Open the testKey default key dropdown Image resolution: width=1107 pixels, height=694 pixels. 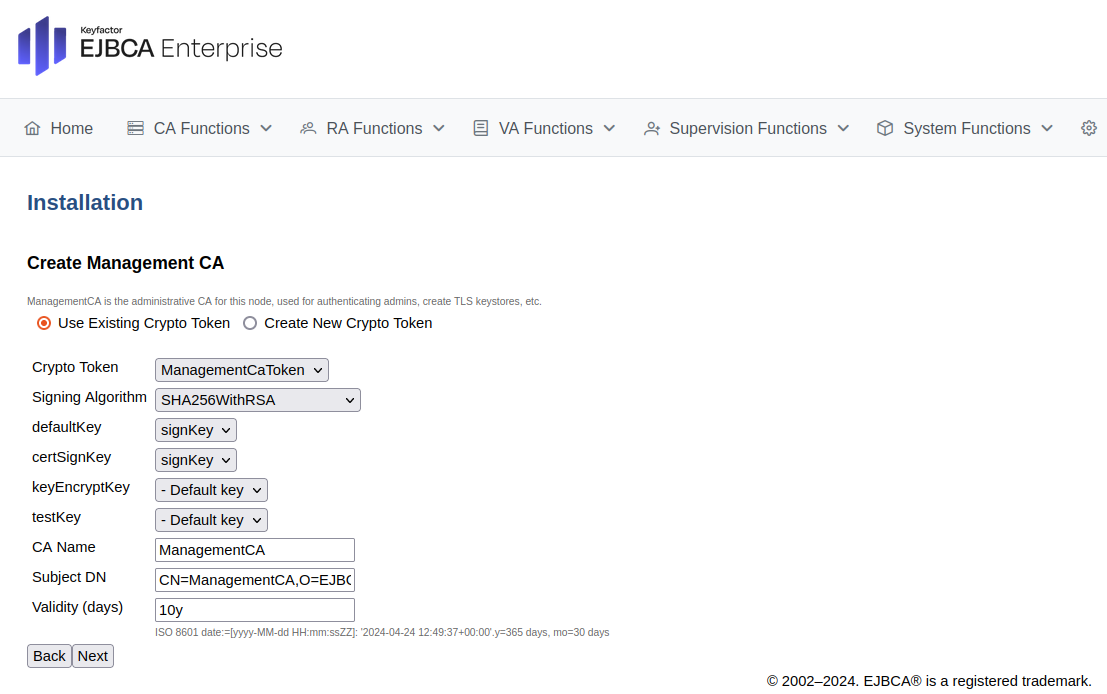tap(210, 519)
